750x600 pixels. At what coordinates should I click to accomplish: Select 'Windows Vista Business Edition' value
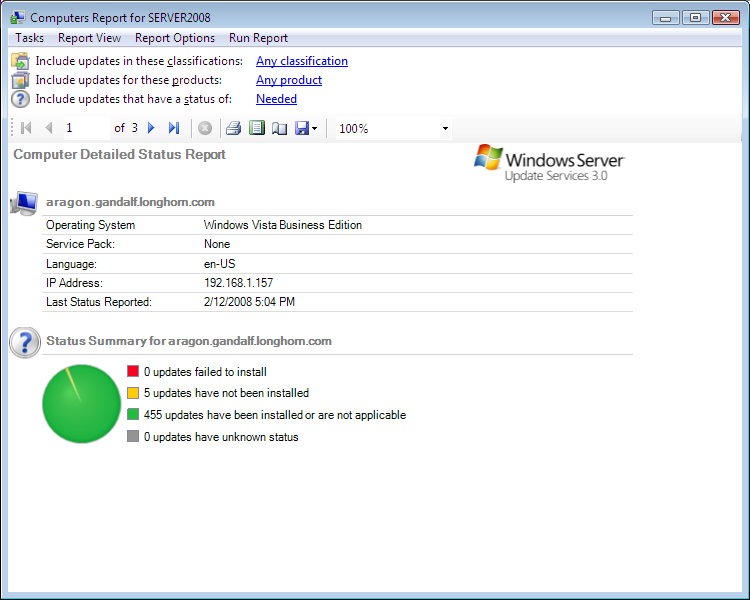[283, 225]
